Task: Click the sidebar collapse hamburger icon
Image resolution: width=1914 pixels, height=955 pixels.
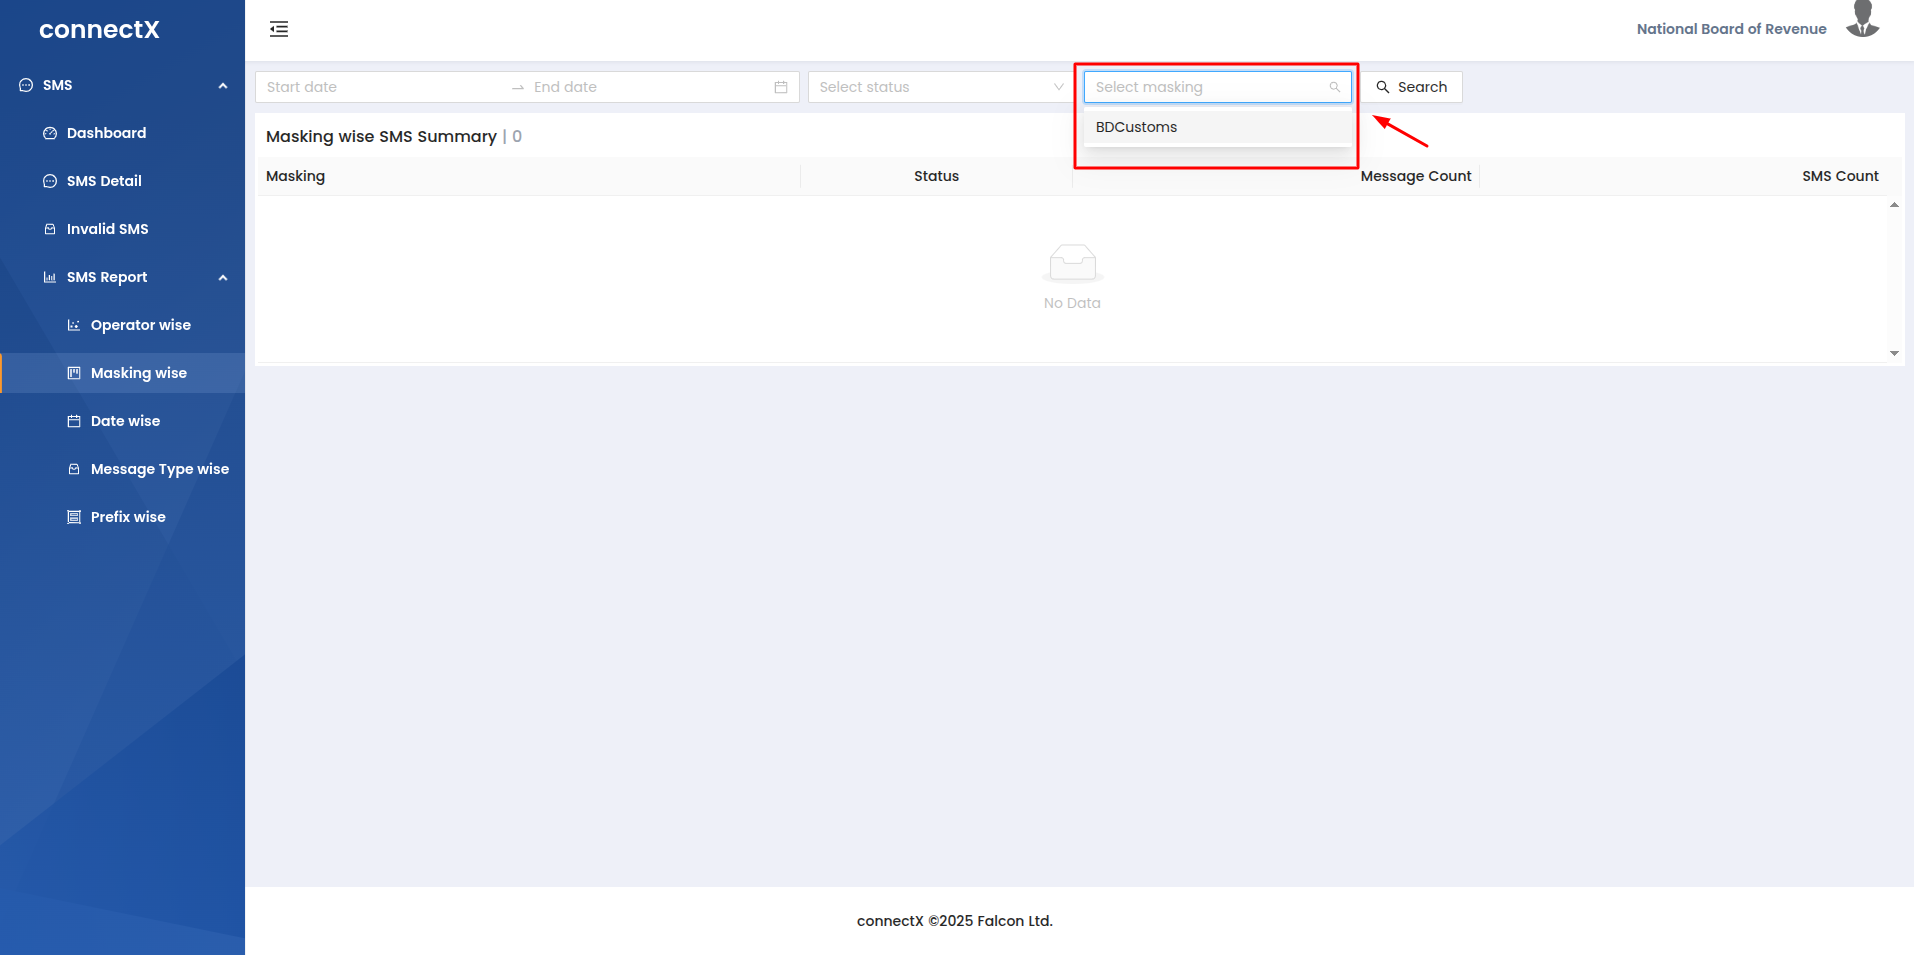Action: 279,29
